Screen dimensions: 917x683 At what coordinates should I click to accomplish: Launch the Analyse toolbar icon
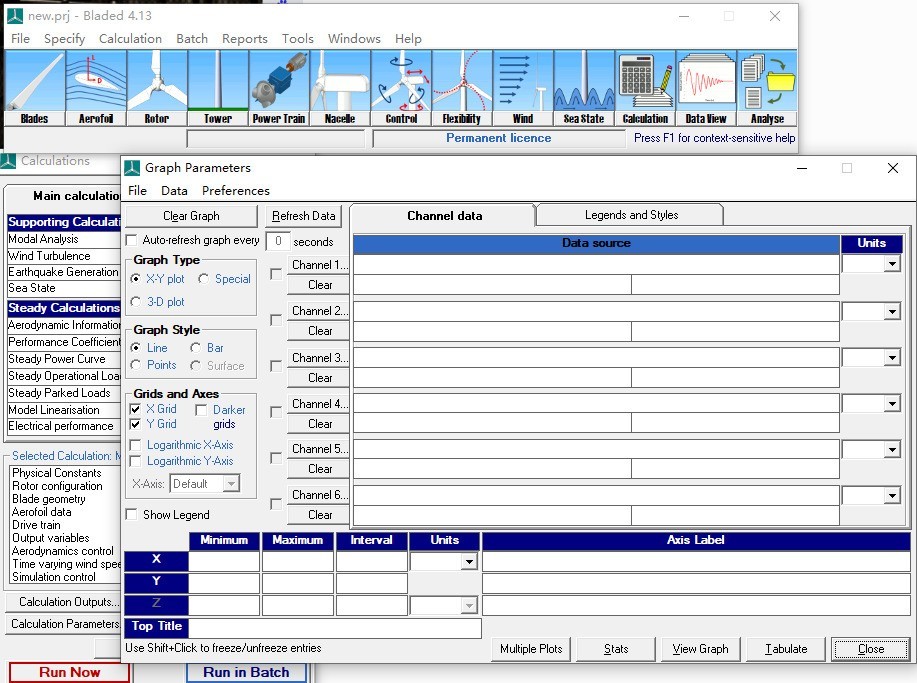click(x=767, y=88)
